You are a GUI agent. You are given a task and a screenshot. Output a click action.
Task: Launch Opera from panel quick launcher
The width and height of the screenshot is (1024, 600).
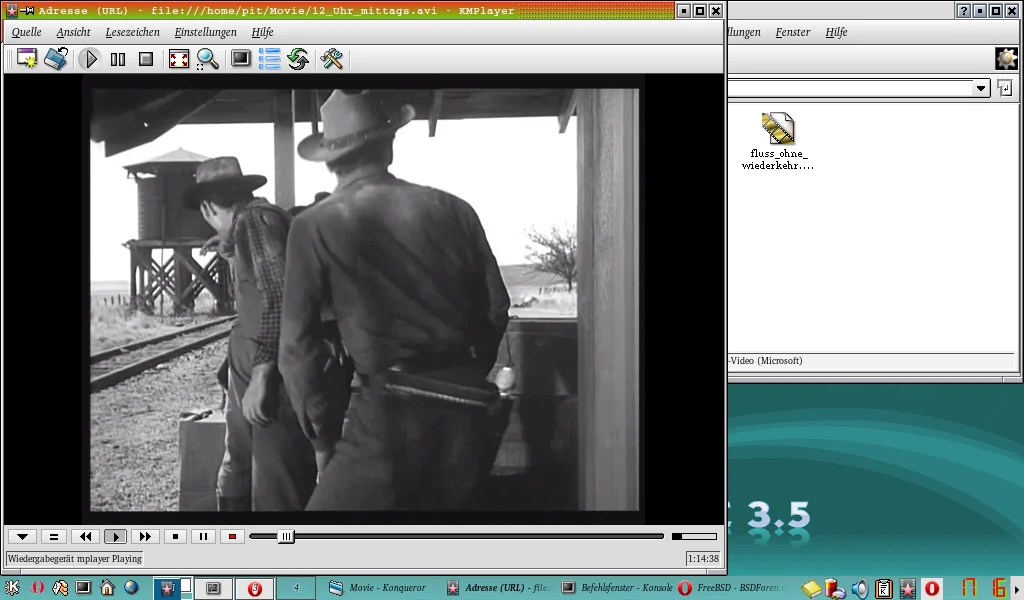point(37,588)
